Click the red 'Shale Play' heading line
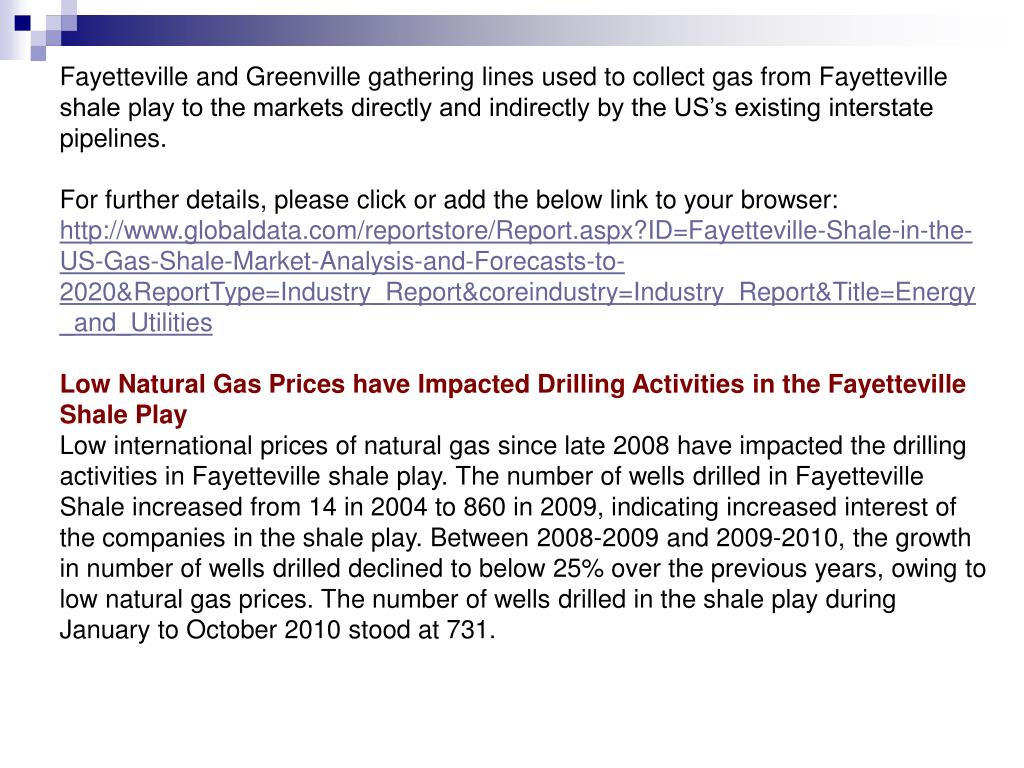Viewport: 1024px width, 768px height. [x=123, y=415]
